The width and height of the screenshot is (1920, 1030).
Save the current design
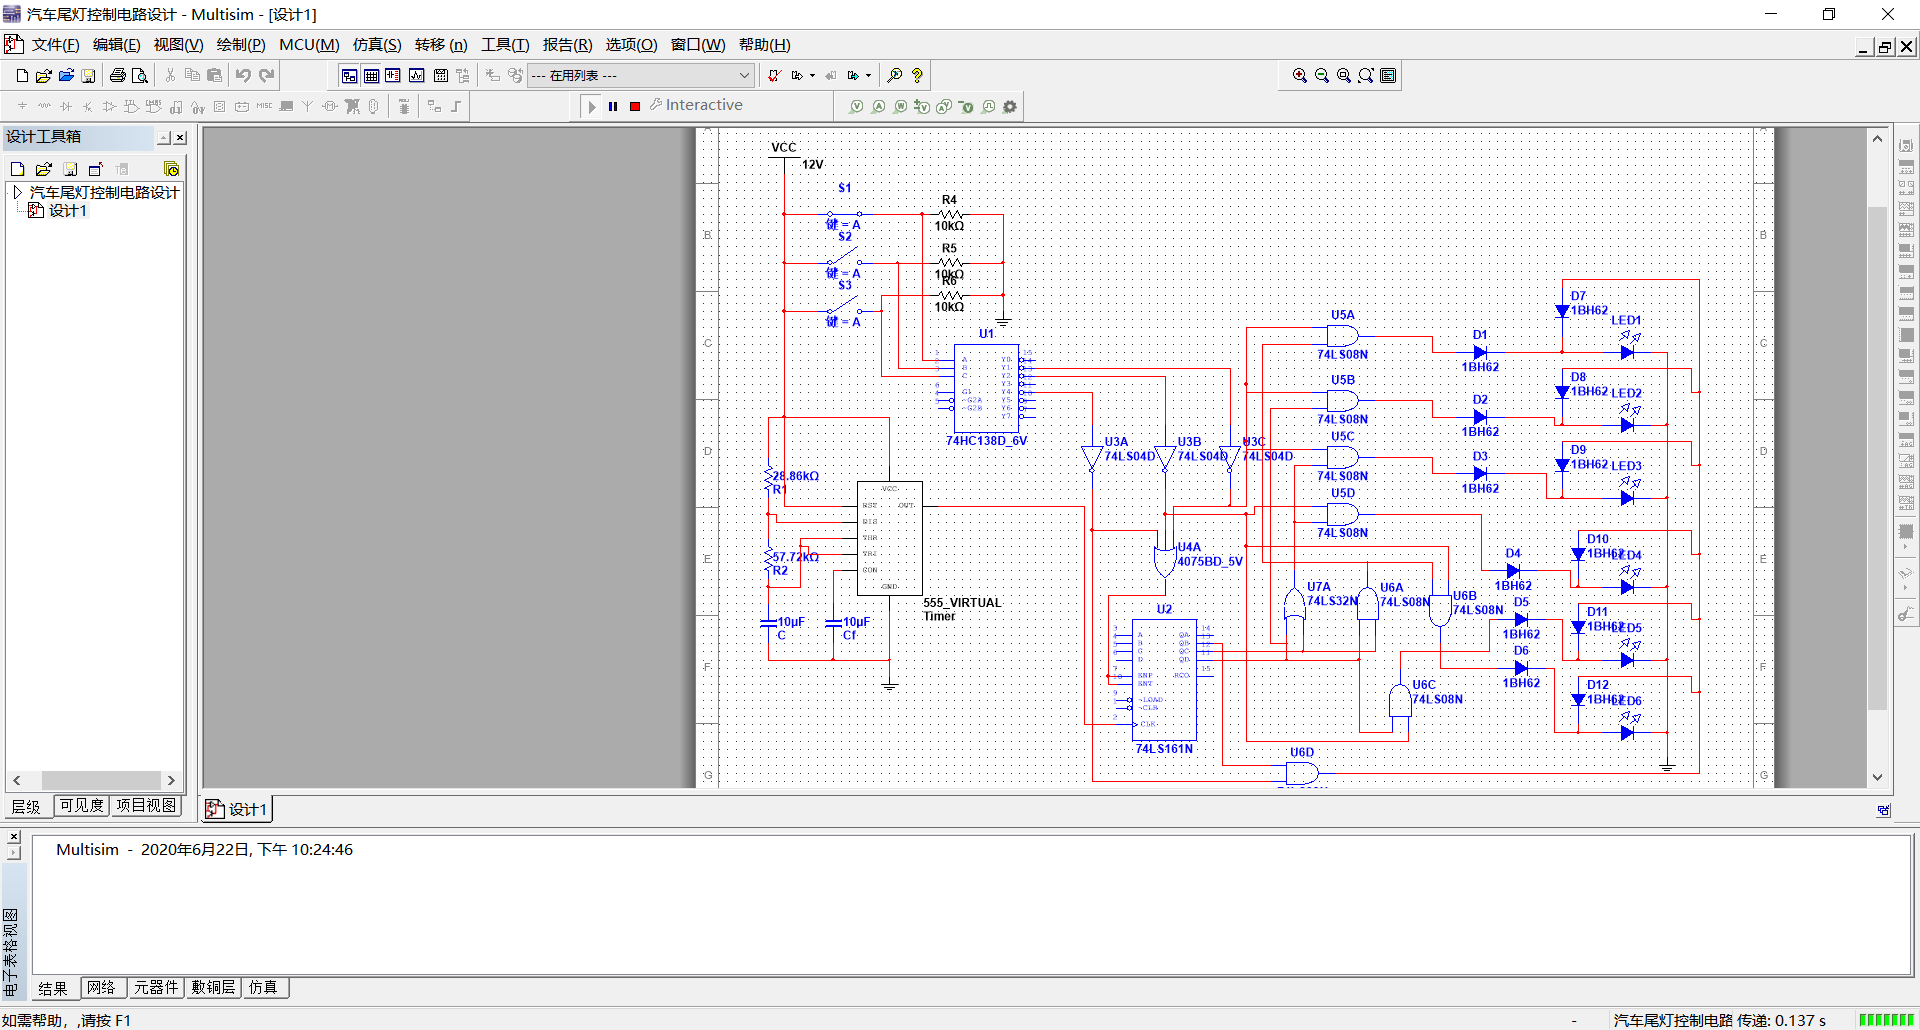coord(88,75)
